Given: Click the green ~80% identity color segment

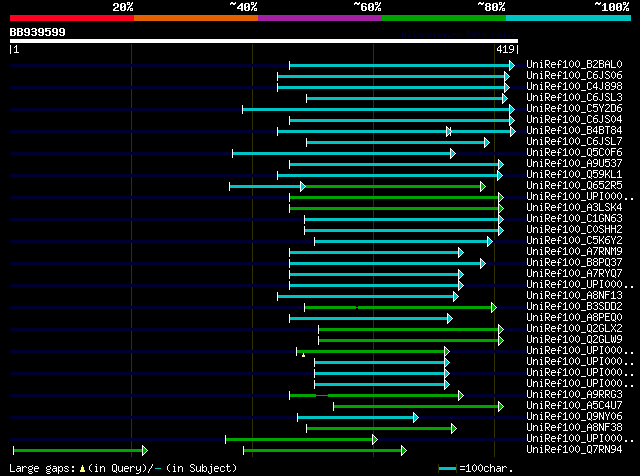Looking at the screenshot, I should point(444,18).
